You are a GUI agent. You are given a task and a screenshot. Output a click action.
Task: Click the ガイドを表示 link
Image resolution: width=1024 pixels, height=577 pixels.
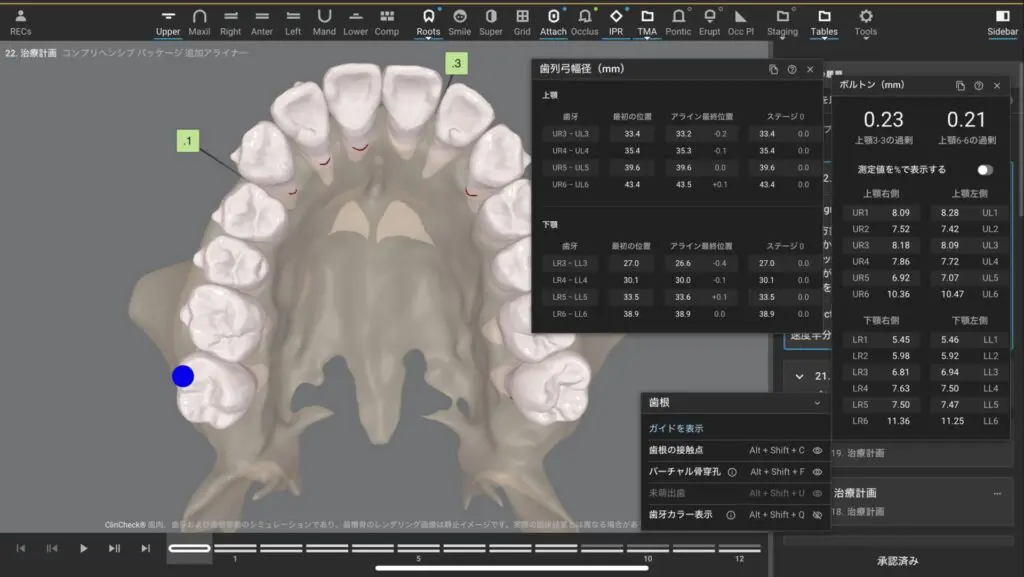[676, 428]
